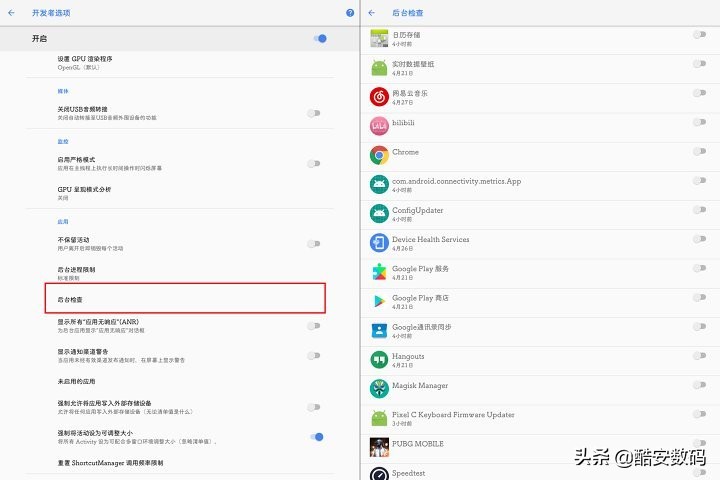Toggle background check switch for 日历存储
This screenshot has height=480, width=720.
(x=699, y=34)
